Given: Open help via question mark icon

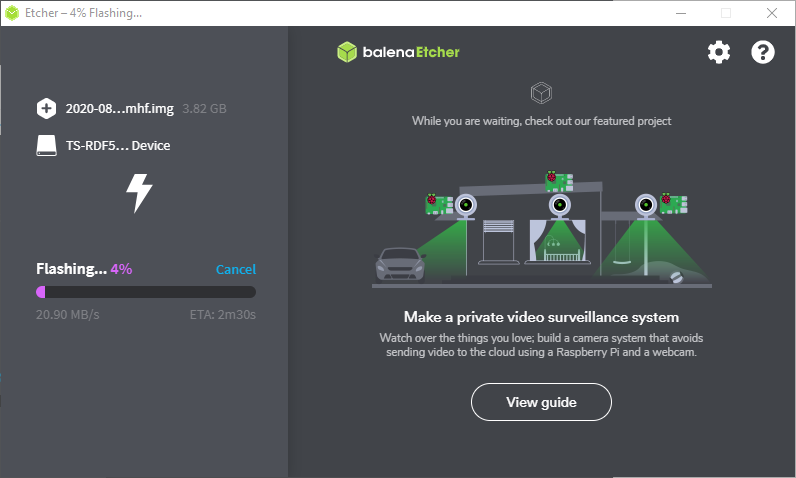Looking at the screenshot, I should pos(762,52).
